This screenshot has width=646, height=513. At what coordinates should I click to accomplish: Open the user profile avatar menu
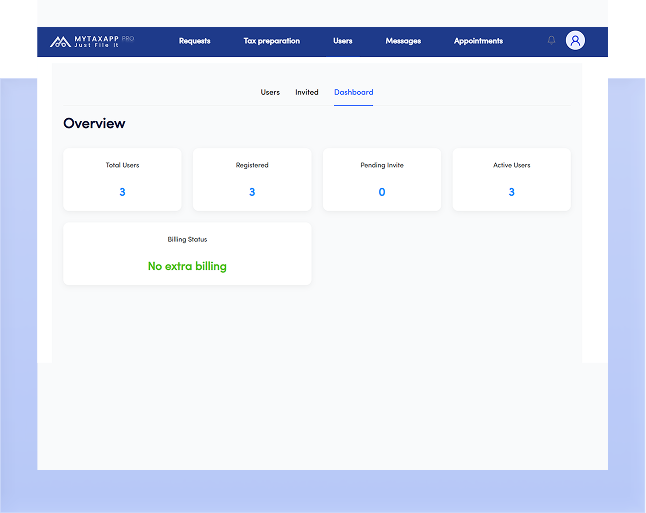575,40
